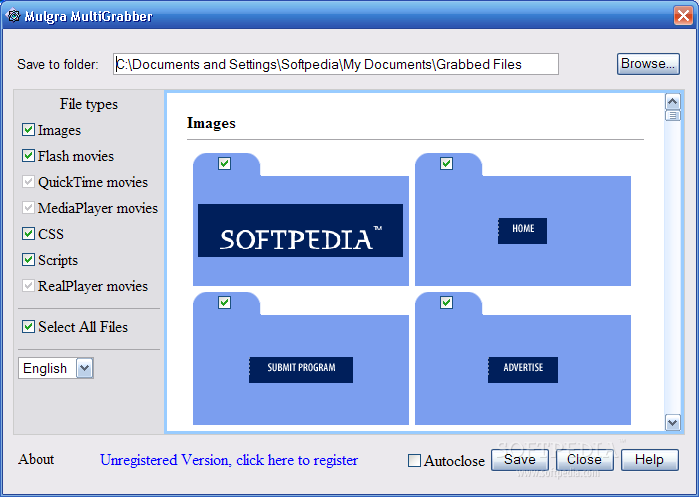The height and width of the screenshot is (497, 699).
Task: Close the MultiGrabber window with the X
Action: click(683, 16)
